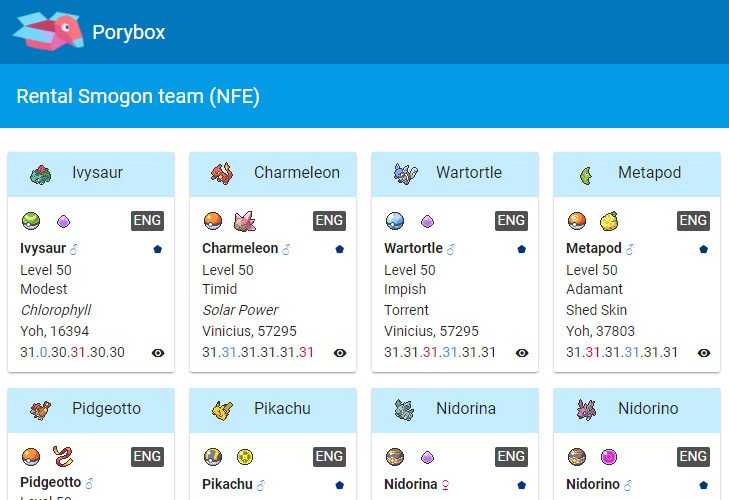The height and width of the screenshot is (500, 729).
Task: Open the Nidorina card header
Action: (x=455, y=408)
